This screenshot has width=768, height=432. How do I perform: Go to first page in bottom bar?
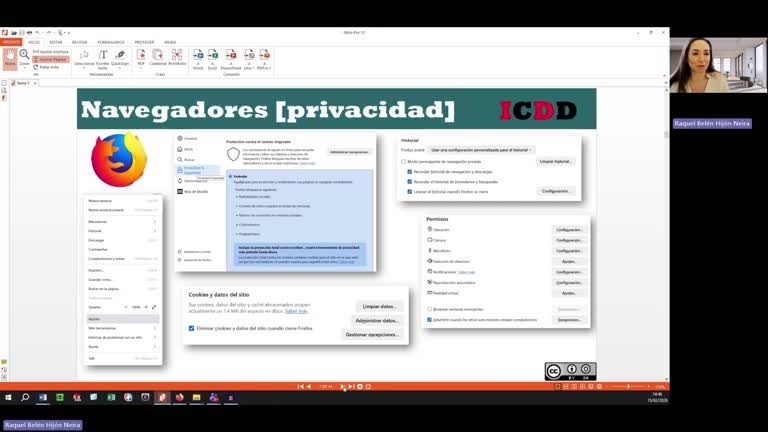click(x=300, y=386)
